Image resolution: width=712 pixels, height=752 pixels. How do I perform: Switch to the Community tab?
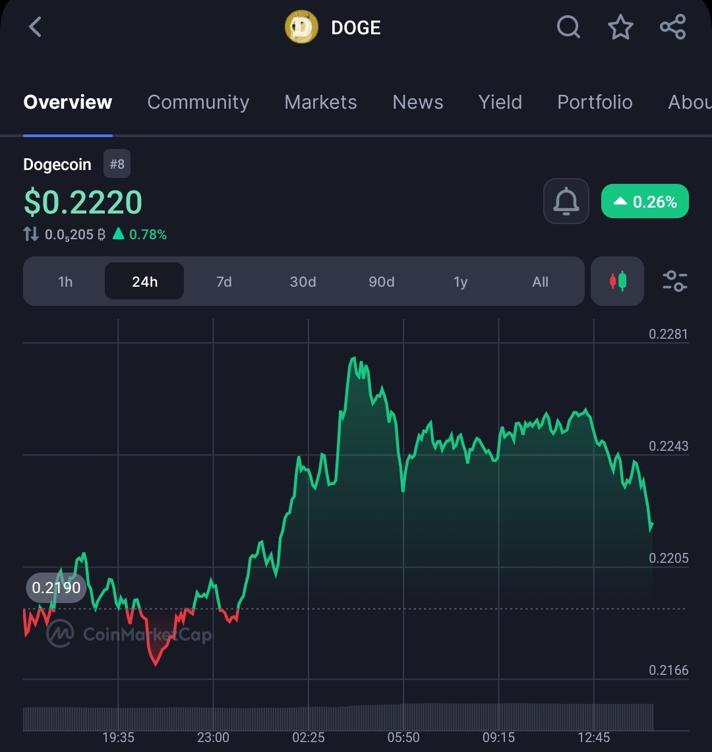coord(198,102)
